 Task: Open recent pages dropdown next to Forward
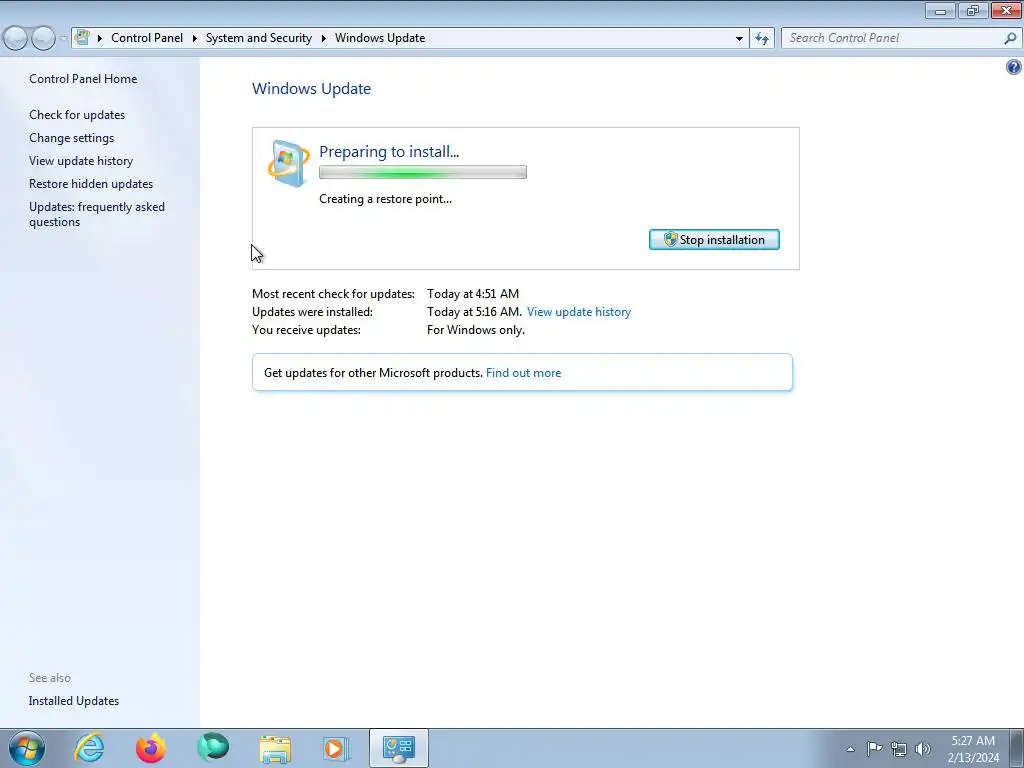[63, 39]
